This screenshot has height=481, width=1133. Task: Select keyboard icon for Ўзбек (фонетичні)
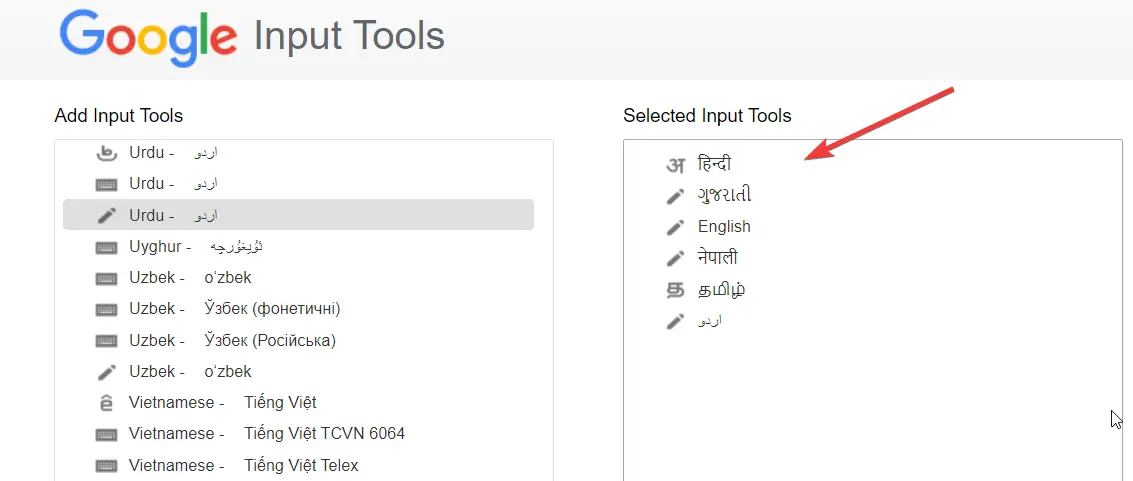coord(106,309)
